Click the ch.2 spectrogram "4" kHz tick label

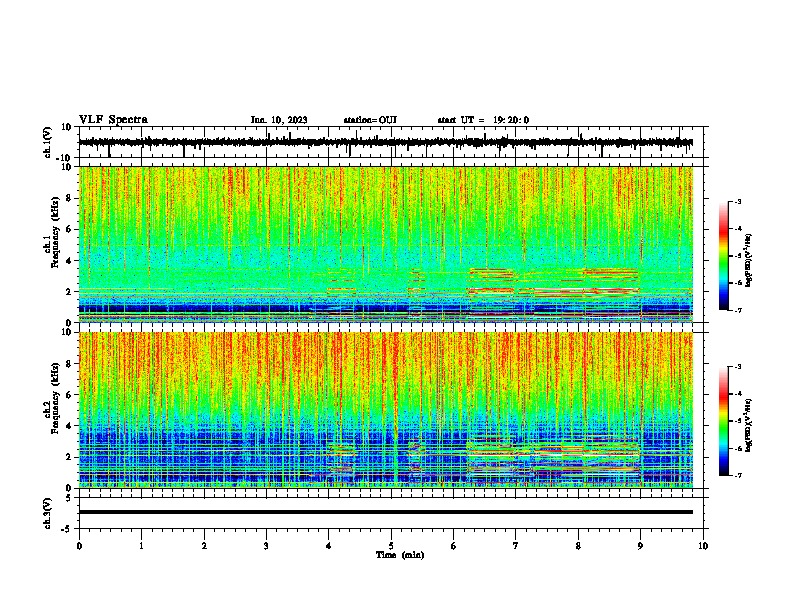point(69,426)
